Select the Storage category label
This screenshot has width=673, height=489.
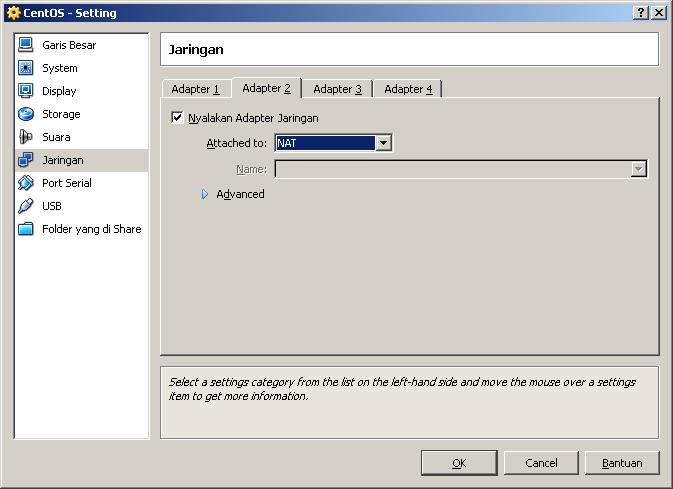pyautogui.click(x=61, y=114)
